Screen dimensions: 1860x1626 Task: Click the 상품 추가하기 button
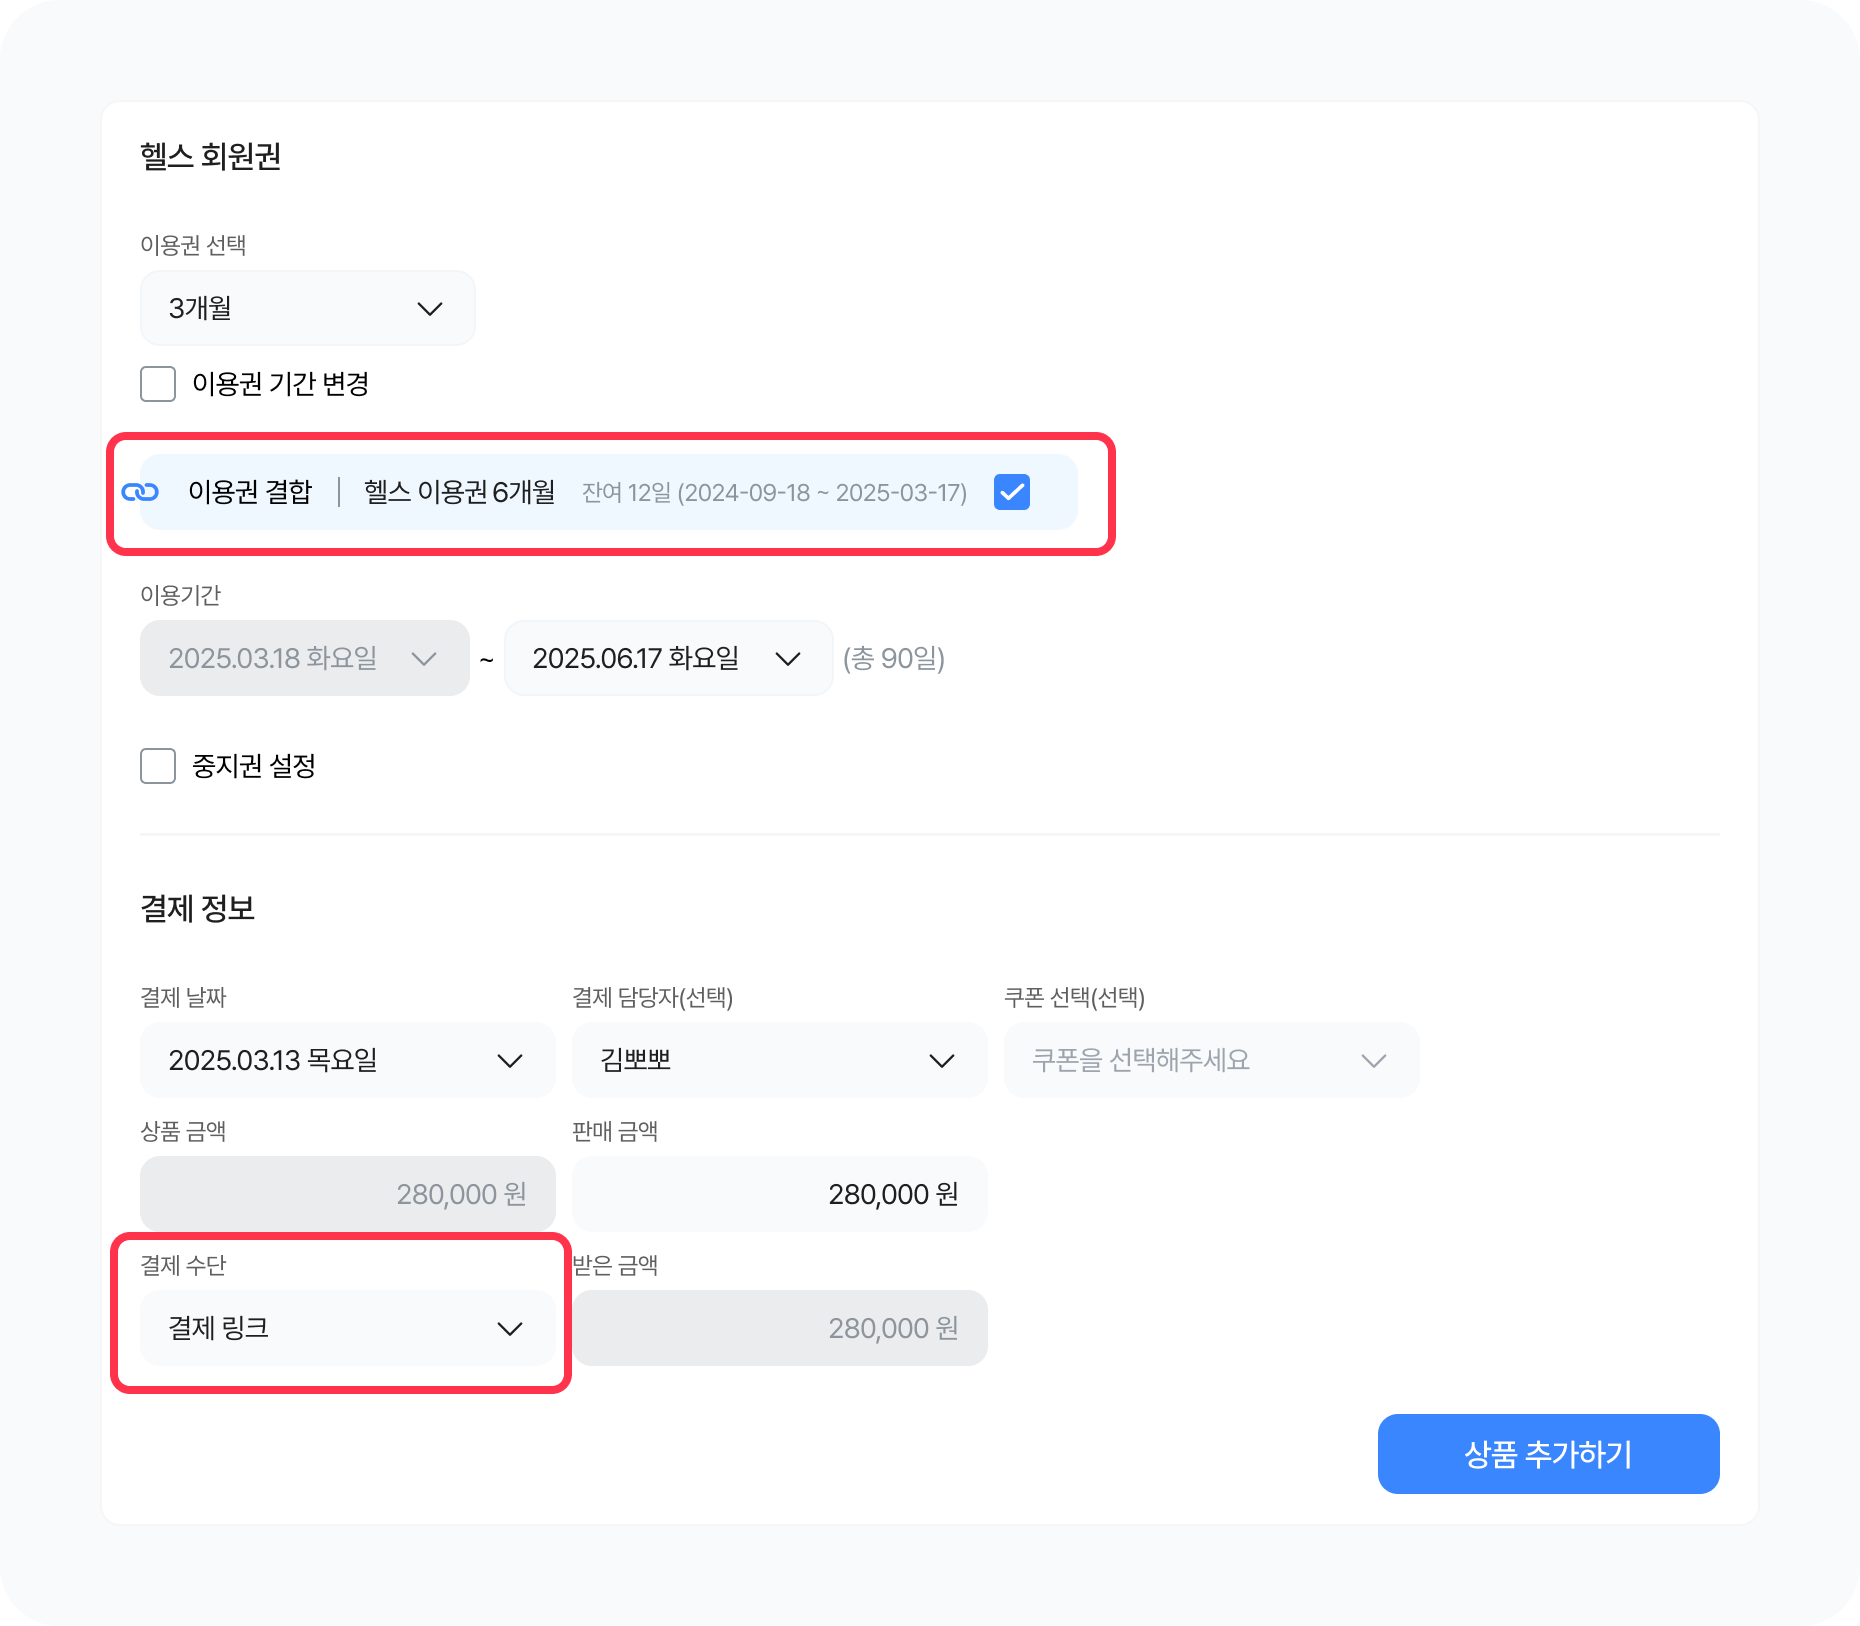1548,1454
